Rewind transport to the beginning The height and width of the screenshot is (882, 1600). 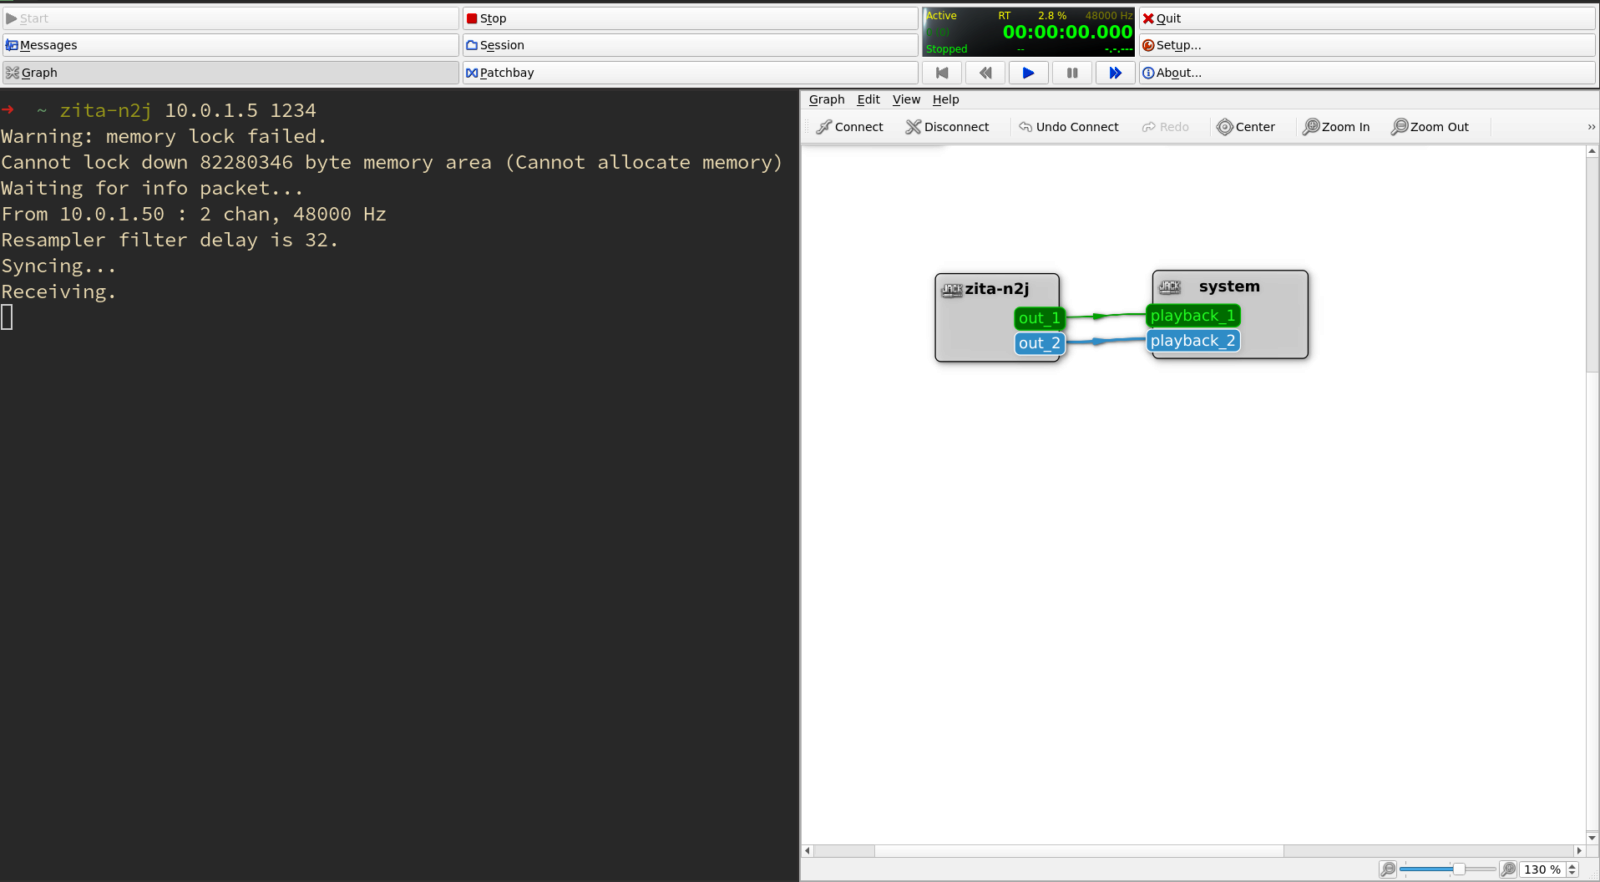(942, 72)
